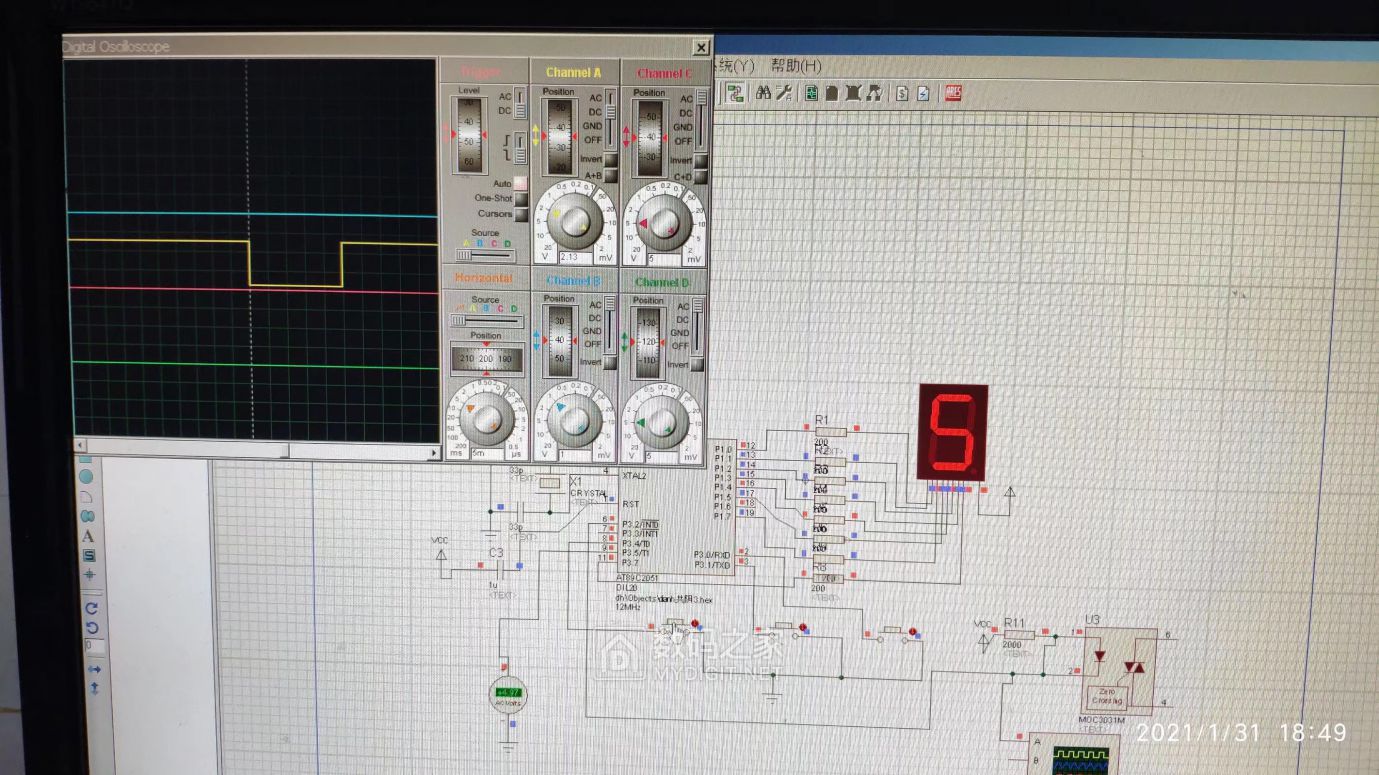Click the Horizontal Source channel slider
This screenshot has height=775, width=1379.
pyautogui.click(x=485, y=320)
